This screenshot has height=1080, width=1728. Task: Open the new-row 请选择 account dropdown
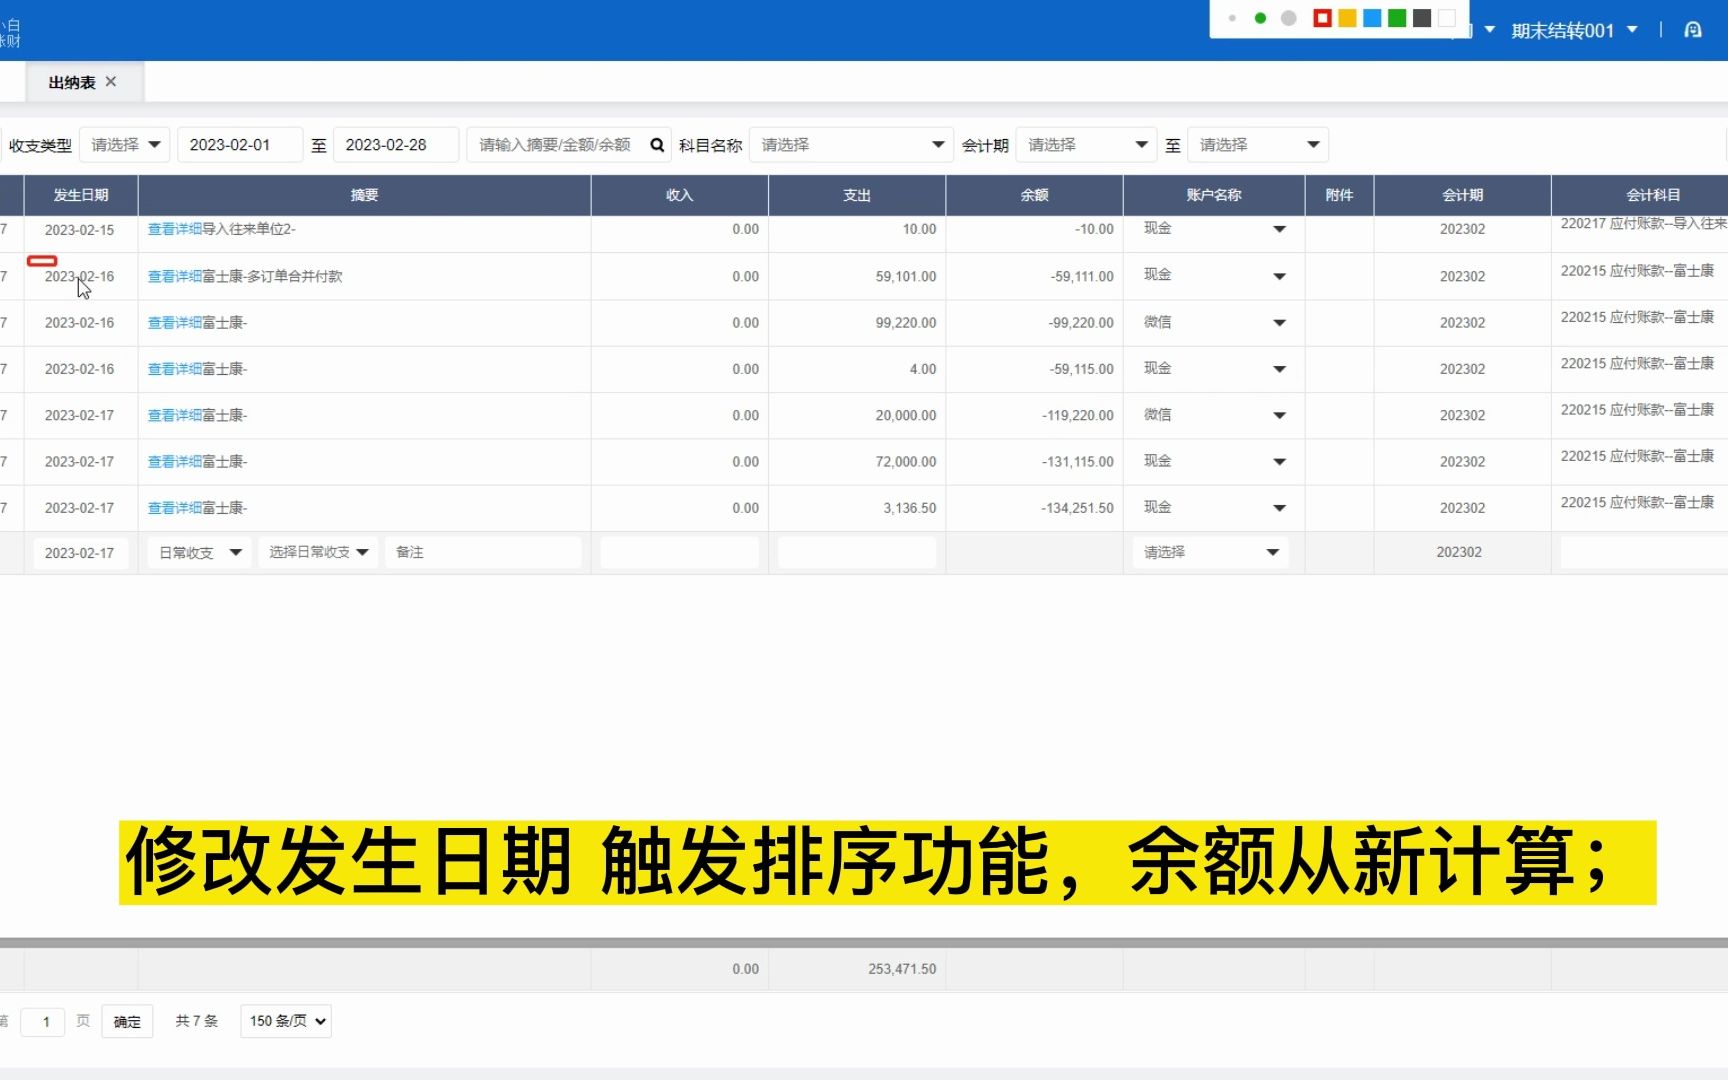[1210, 552]
